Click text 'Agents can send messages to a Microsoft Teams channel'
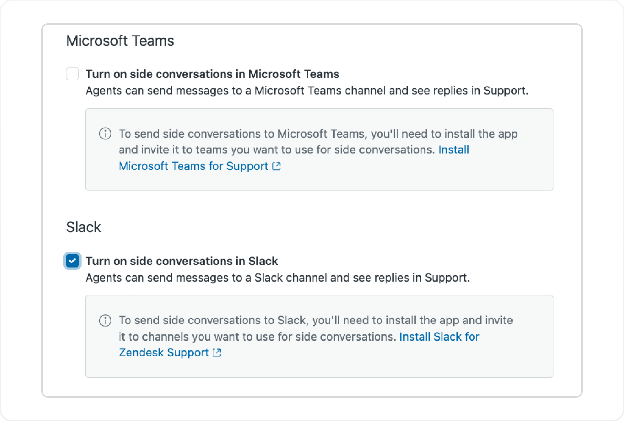Image resolution: width=624 pixels, height=421 pixels. click(236, 91)
